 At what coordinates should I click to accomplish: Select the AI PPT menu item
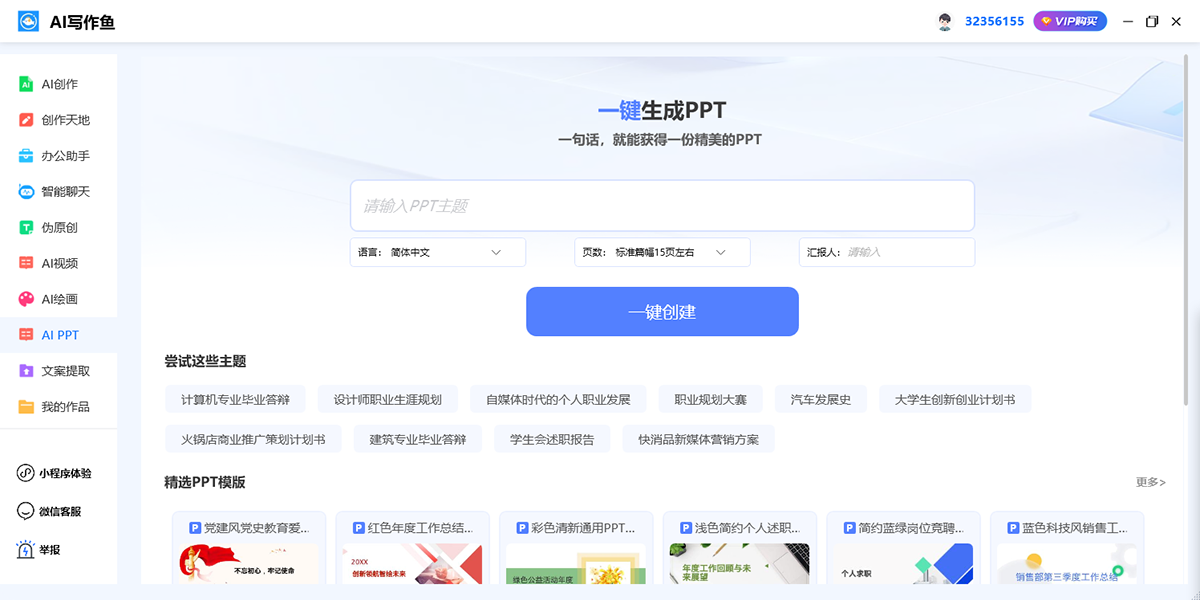coord(58,335)
